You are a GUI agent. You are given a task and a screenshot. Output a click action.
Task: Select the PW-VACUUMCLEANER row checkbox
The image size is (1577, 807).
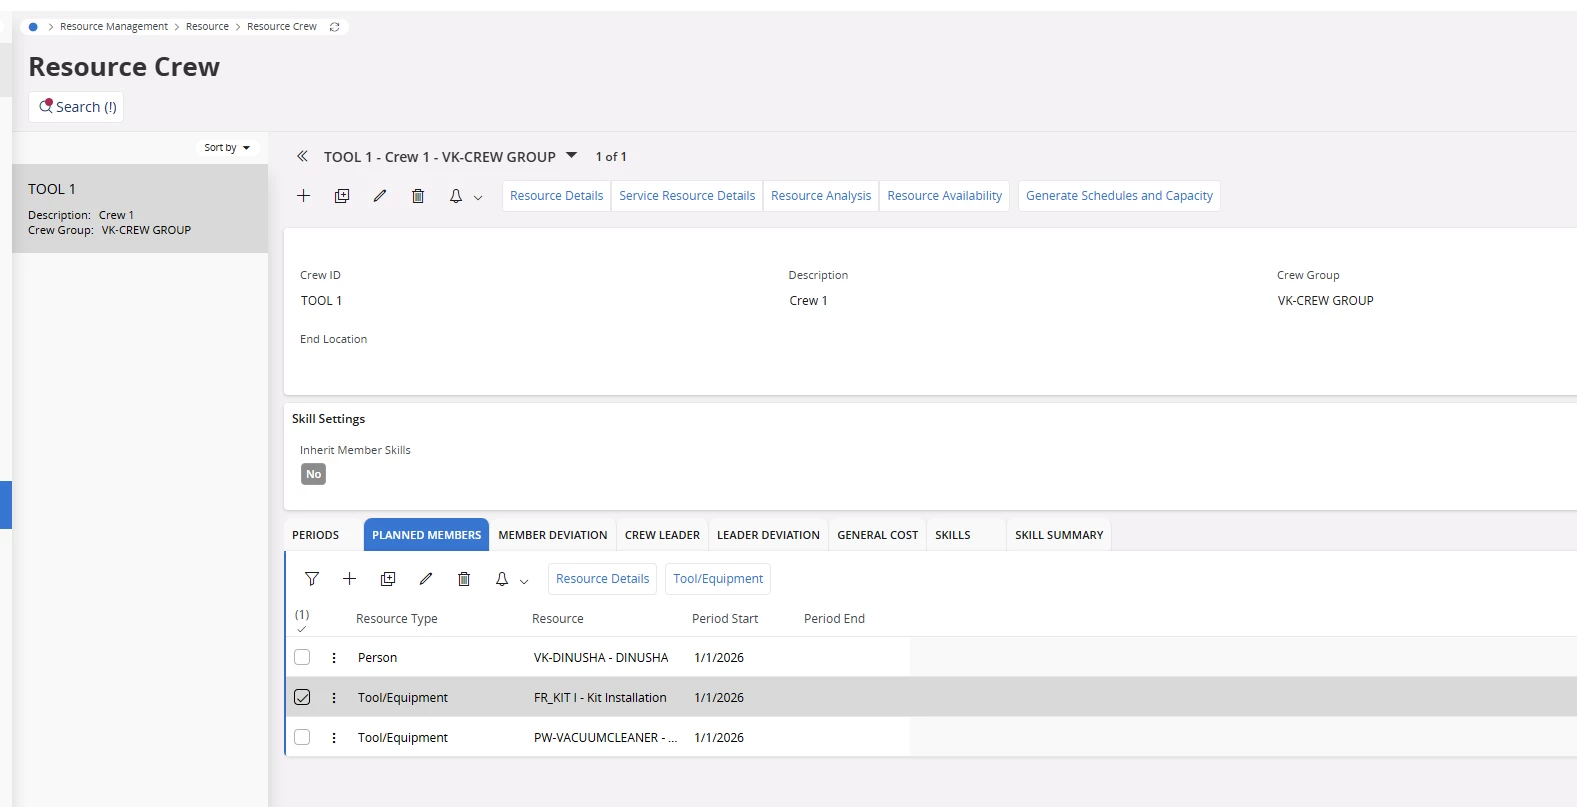302,738
